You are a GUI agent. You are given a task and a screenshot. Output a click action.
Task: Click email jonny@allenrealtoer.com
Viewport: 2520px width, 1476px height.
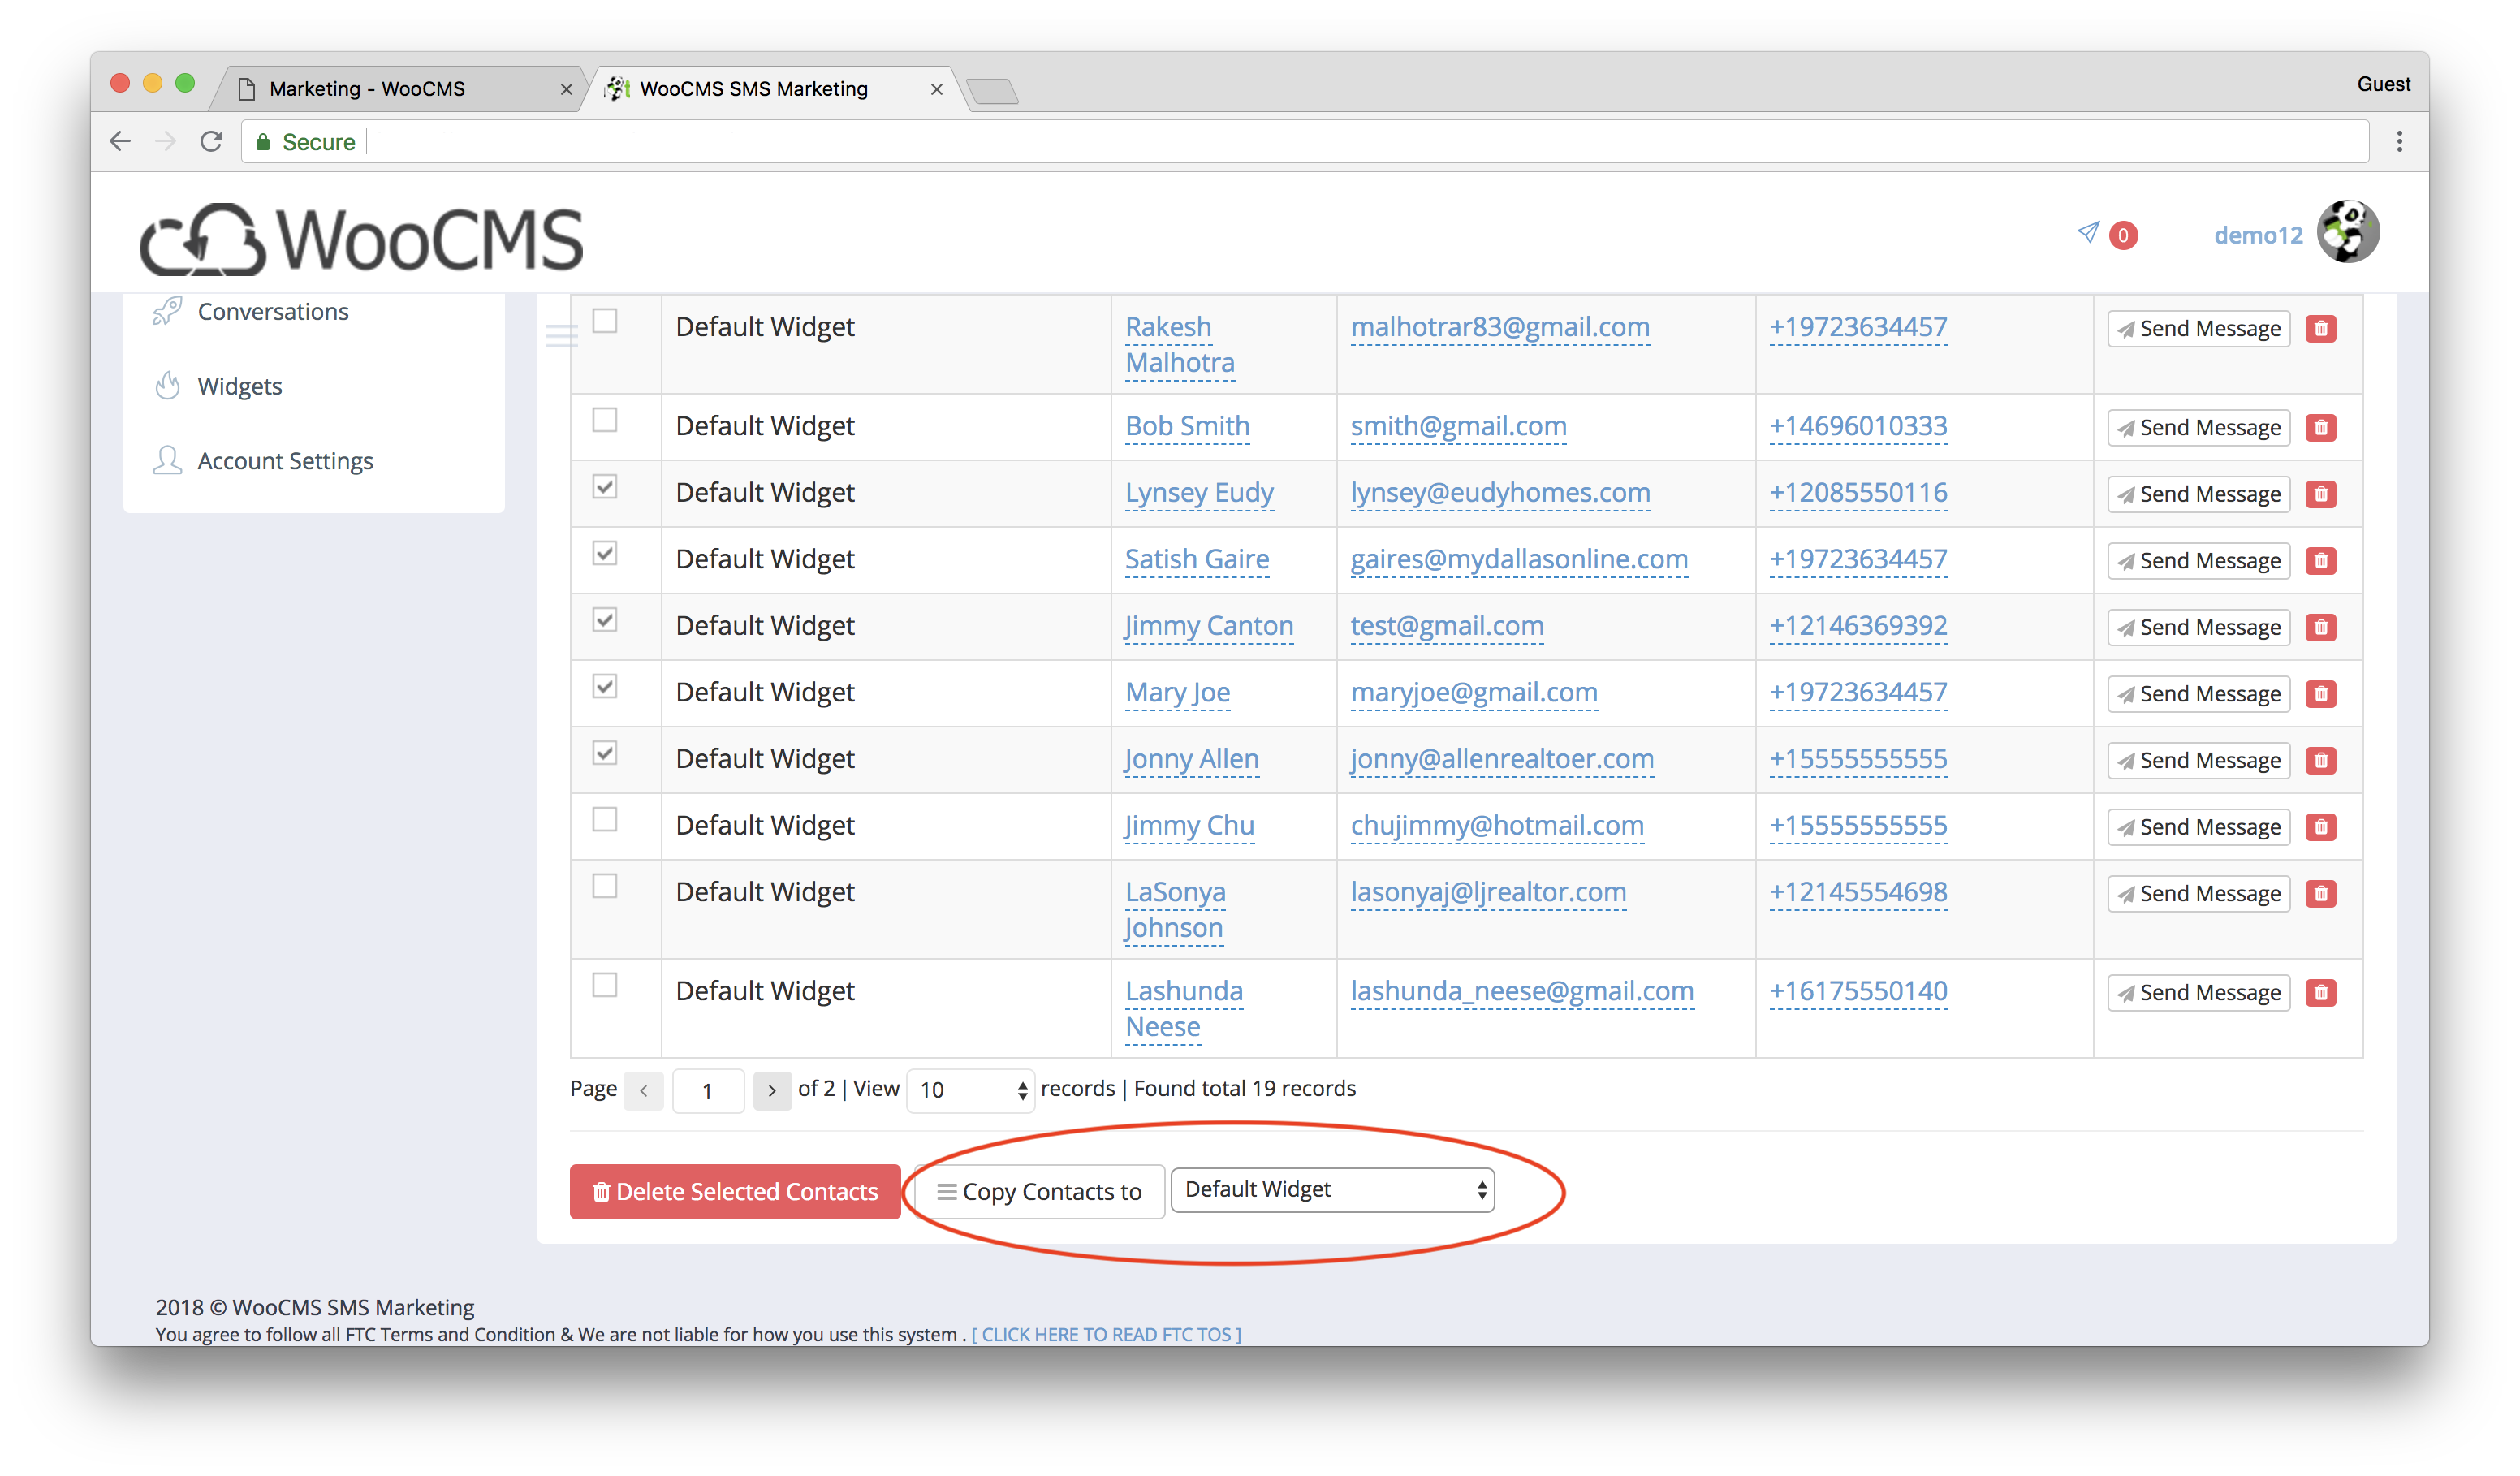(x=1502, y=758)
